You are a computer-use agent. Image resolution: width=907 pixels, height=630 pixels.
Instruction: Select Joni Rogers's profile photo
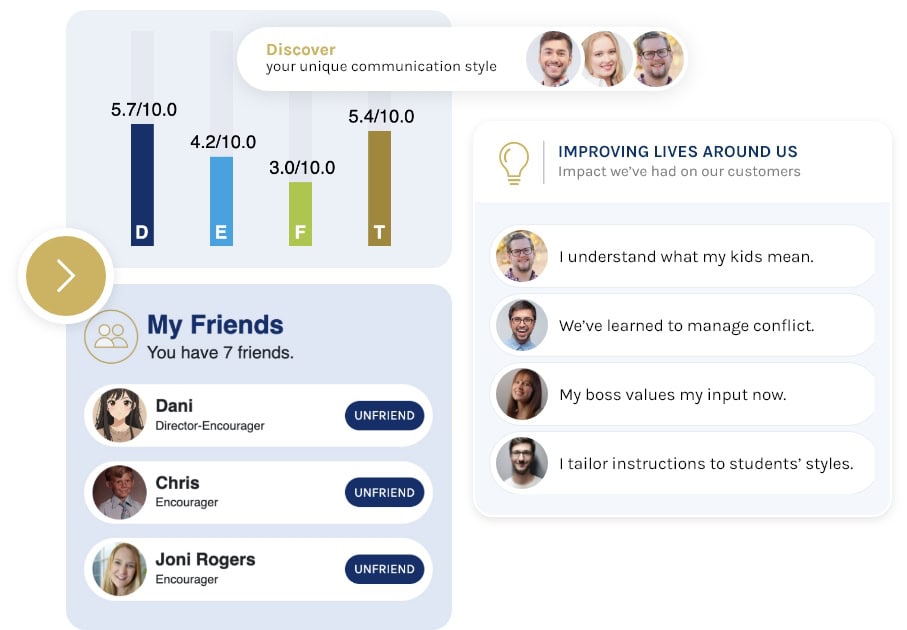120,569
